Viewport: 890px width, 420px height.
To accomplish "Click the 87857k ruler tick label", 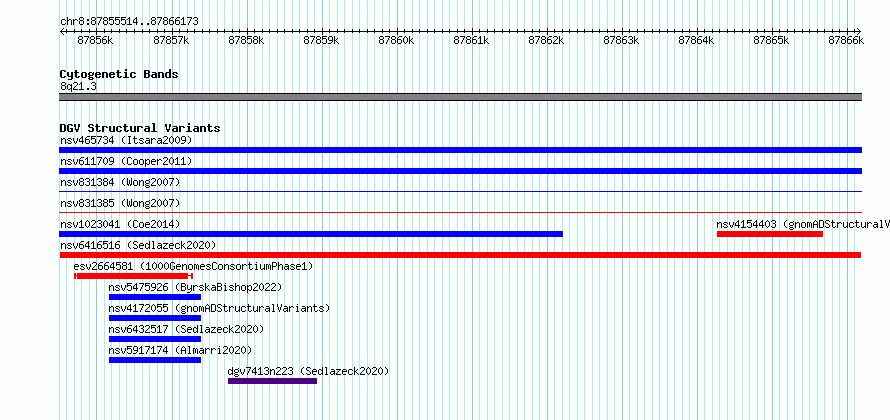I will (171, 40).
